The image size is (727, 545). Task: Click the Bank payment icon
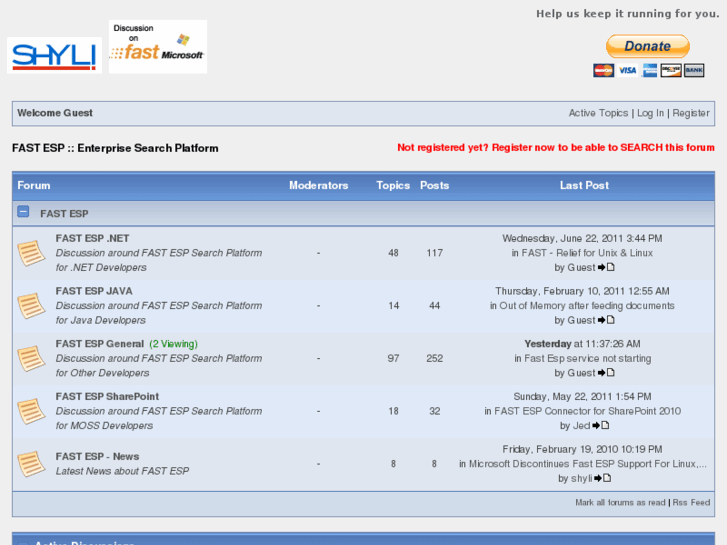(694, 71)
